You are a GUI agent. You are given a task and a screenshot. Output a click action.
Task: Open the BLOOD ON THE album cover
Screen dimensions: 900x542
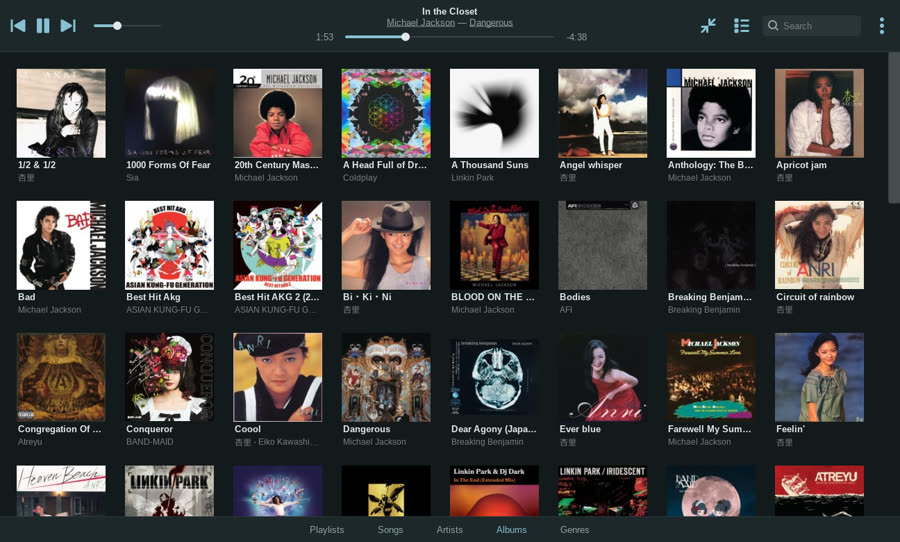pyautogui.click(x=494, y=245)
